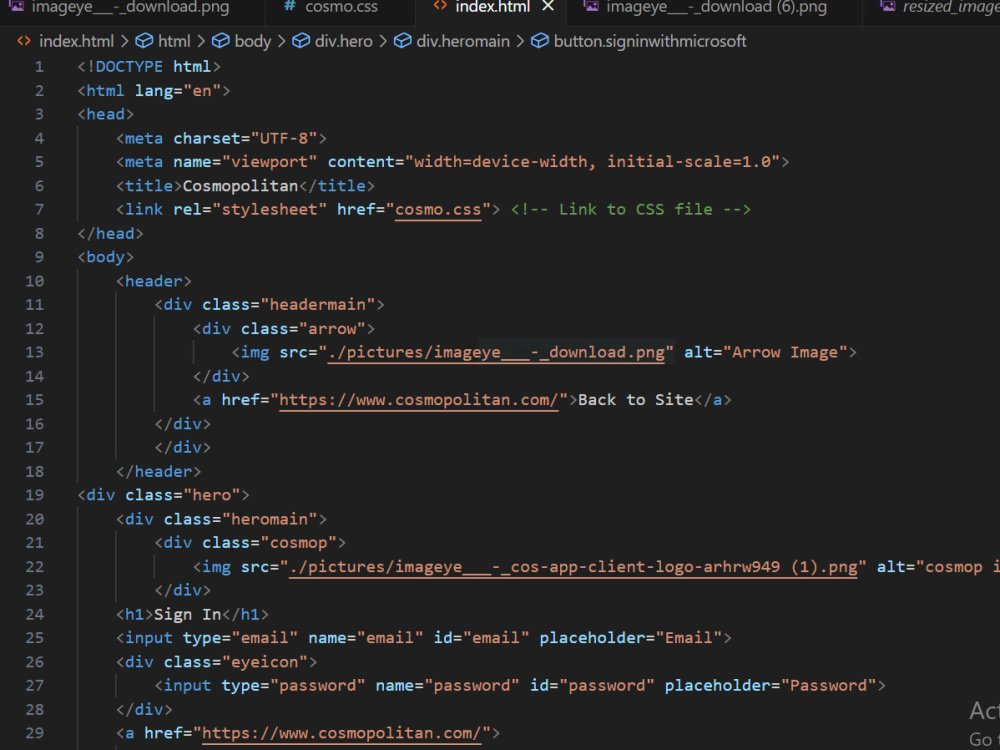Click the "Arrow Image" alt value
Viewport: 1000px width, 750px height.
click(x=785, y=353)
